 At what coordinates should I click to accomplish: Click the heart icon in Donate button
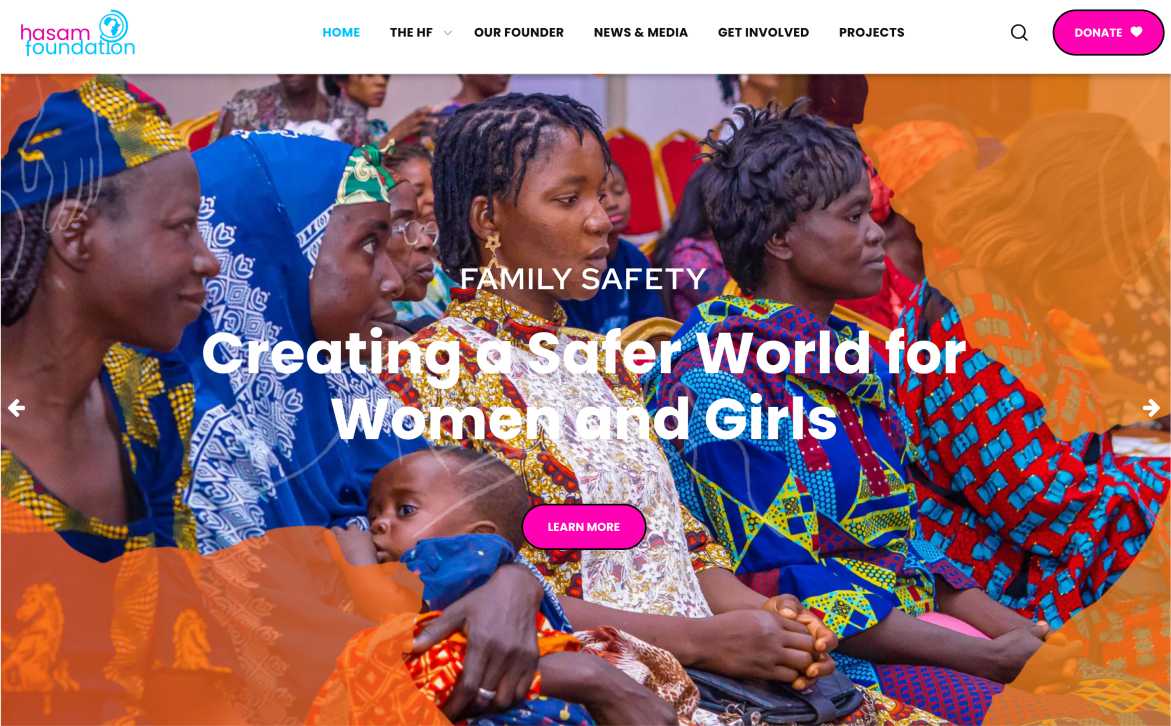pos(1136,32)
